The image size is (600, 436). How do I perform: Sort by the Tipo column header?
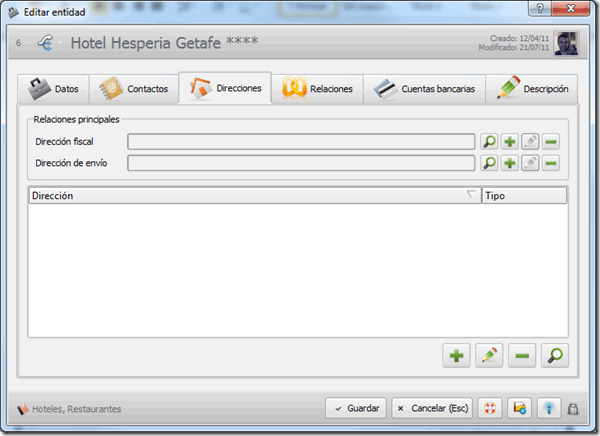tap(524, 196)
